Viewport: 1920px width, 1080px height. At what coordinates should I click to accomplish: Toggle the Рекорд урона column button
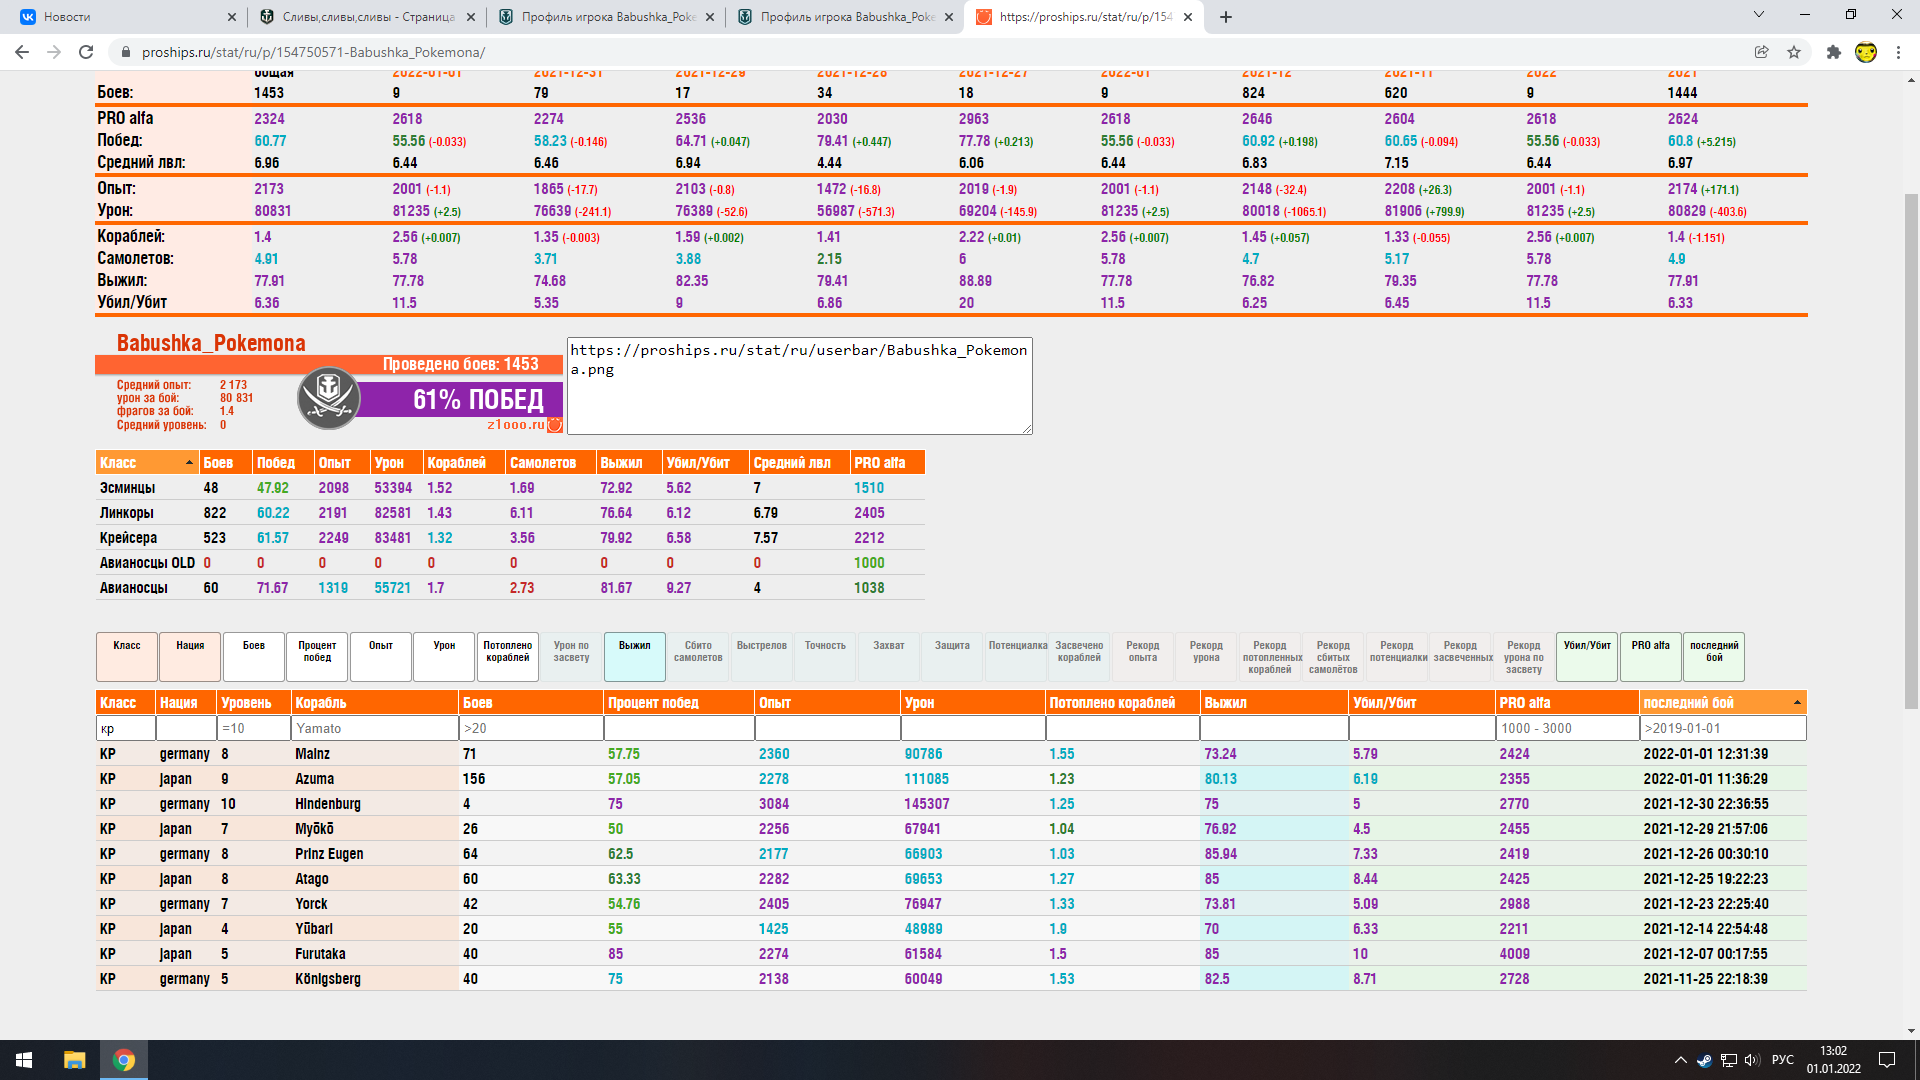click(1205, 656)
